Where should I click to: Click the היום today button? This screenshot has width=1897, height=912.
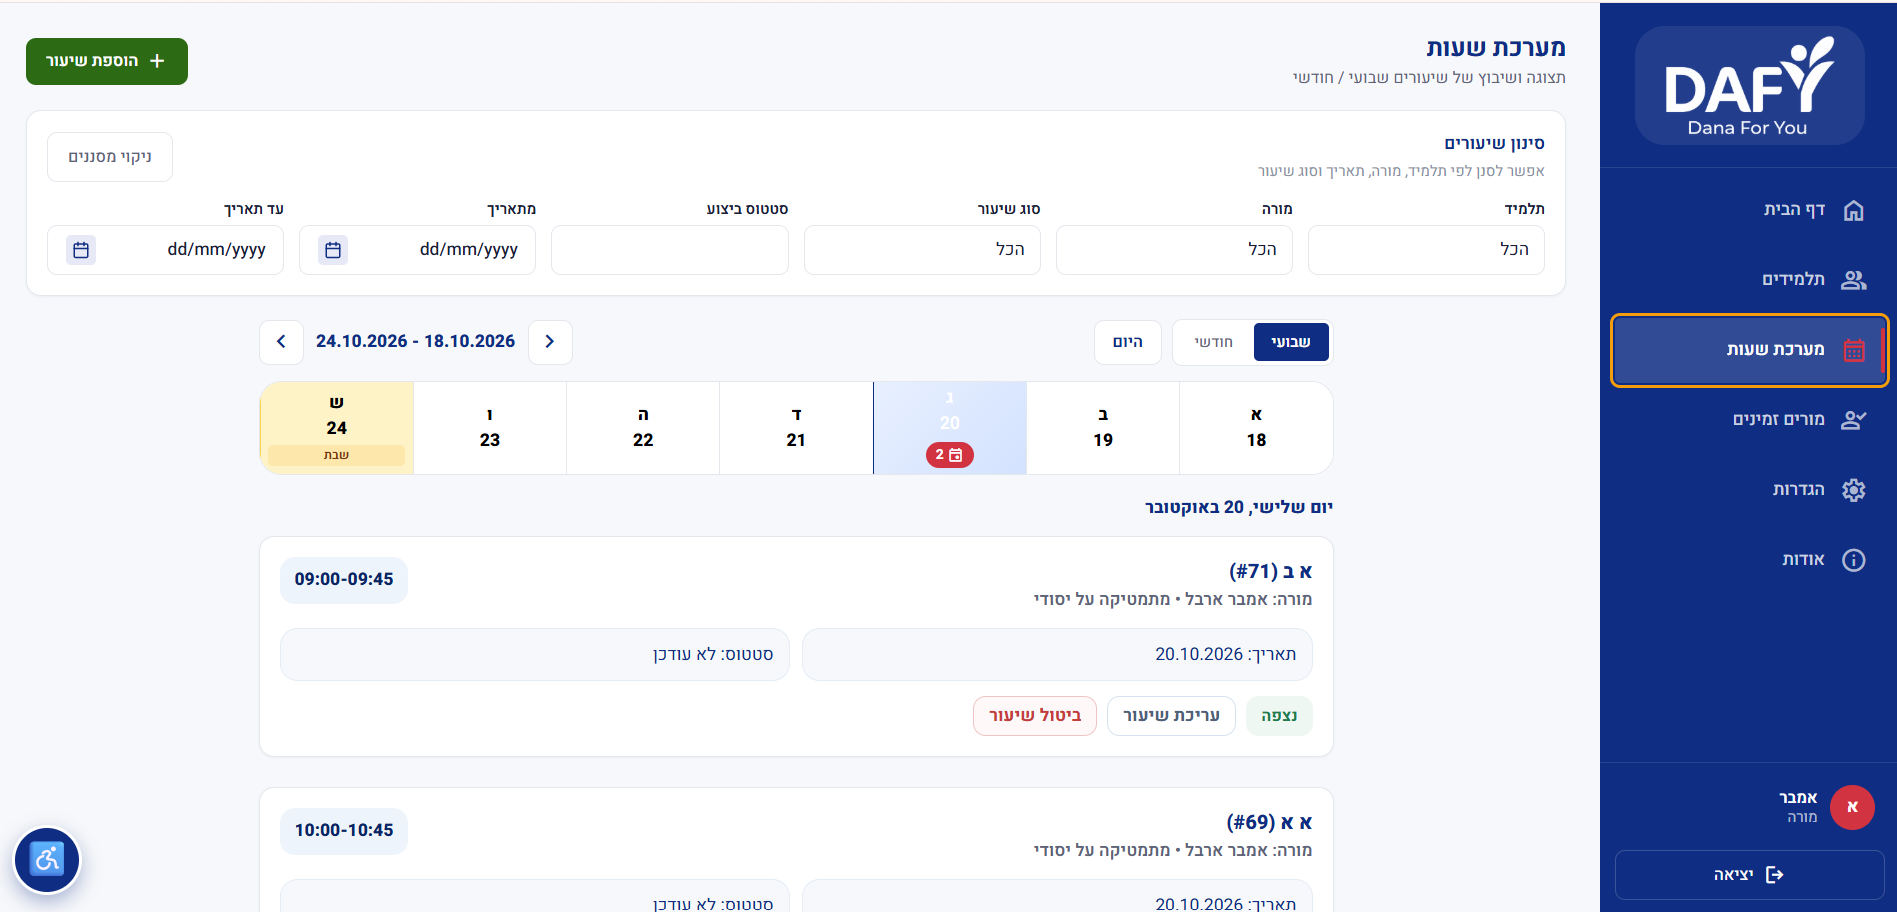coord(1128,342)
